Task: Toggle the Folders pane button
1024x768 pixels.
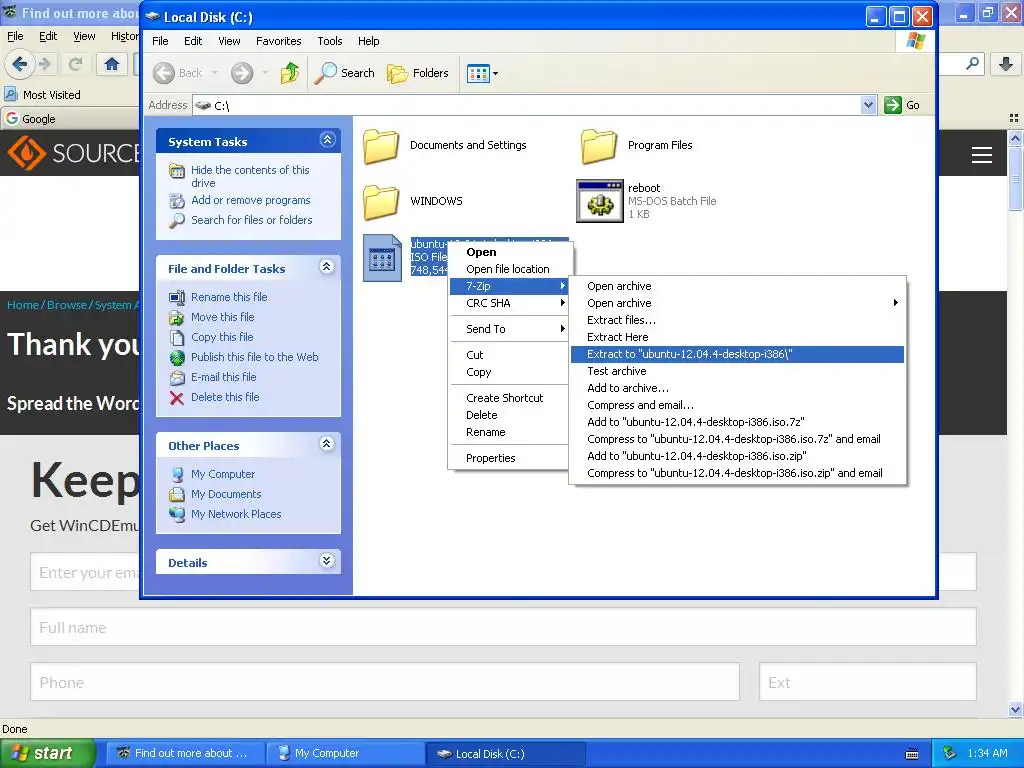Action: [x=418, y=73]
